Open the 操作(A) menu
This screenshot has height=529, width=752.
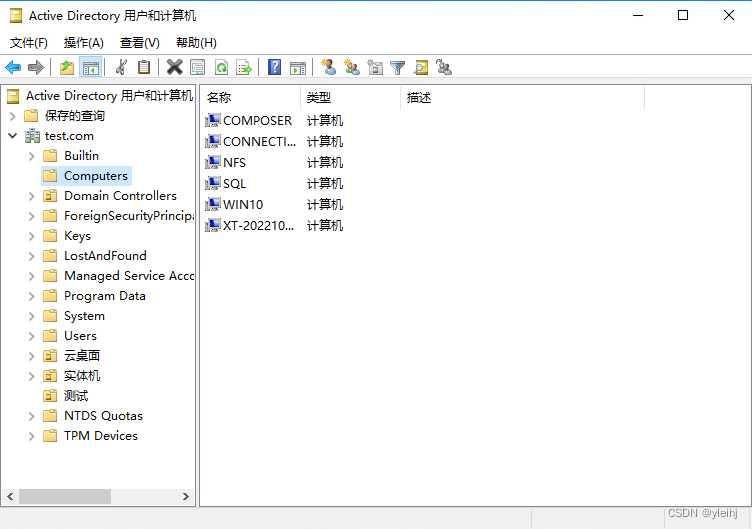click(83, 43)
